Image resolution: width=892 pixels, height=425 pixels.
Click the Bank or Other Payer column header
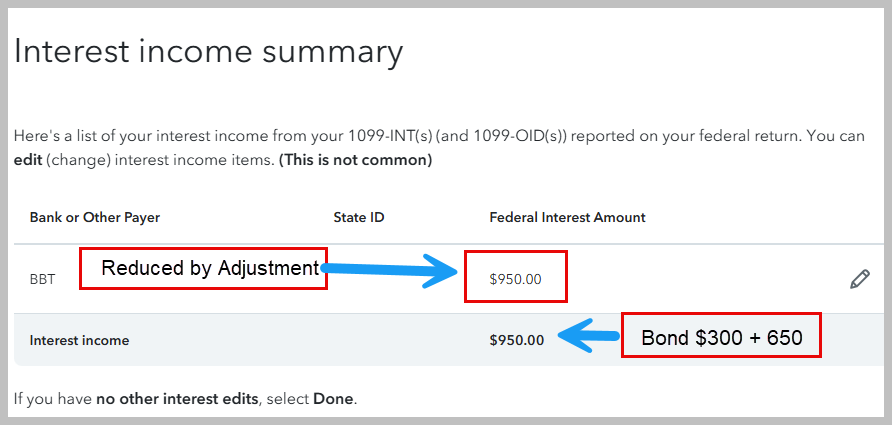[95, 217]
